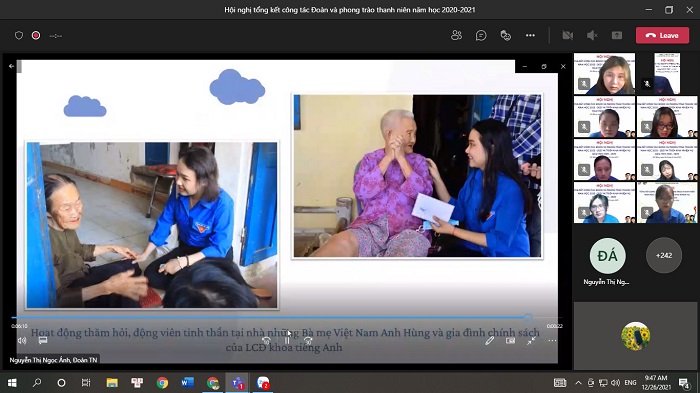
Task: Click the right slide photo with envelope
Action: [417, 176]
